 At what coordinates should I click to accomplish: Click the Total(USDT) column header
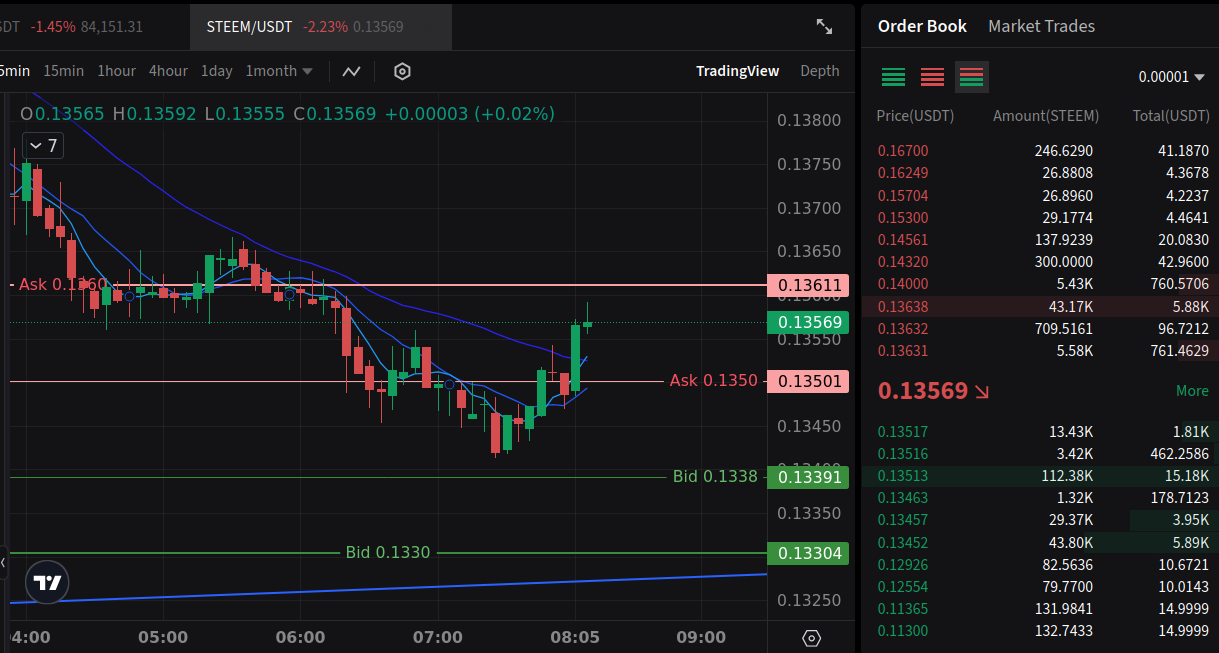tap(1171, 116)
